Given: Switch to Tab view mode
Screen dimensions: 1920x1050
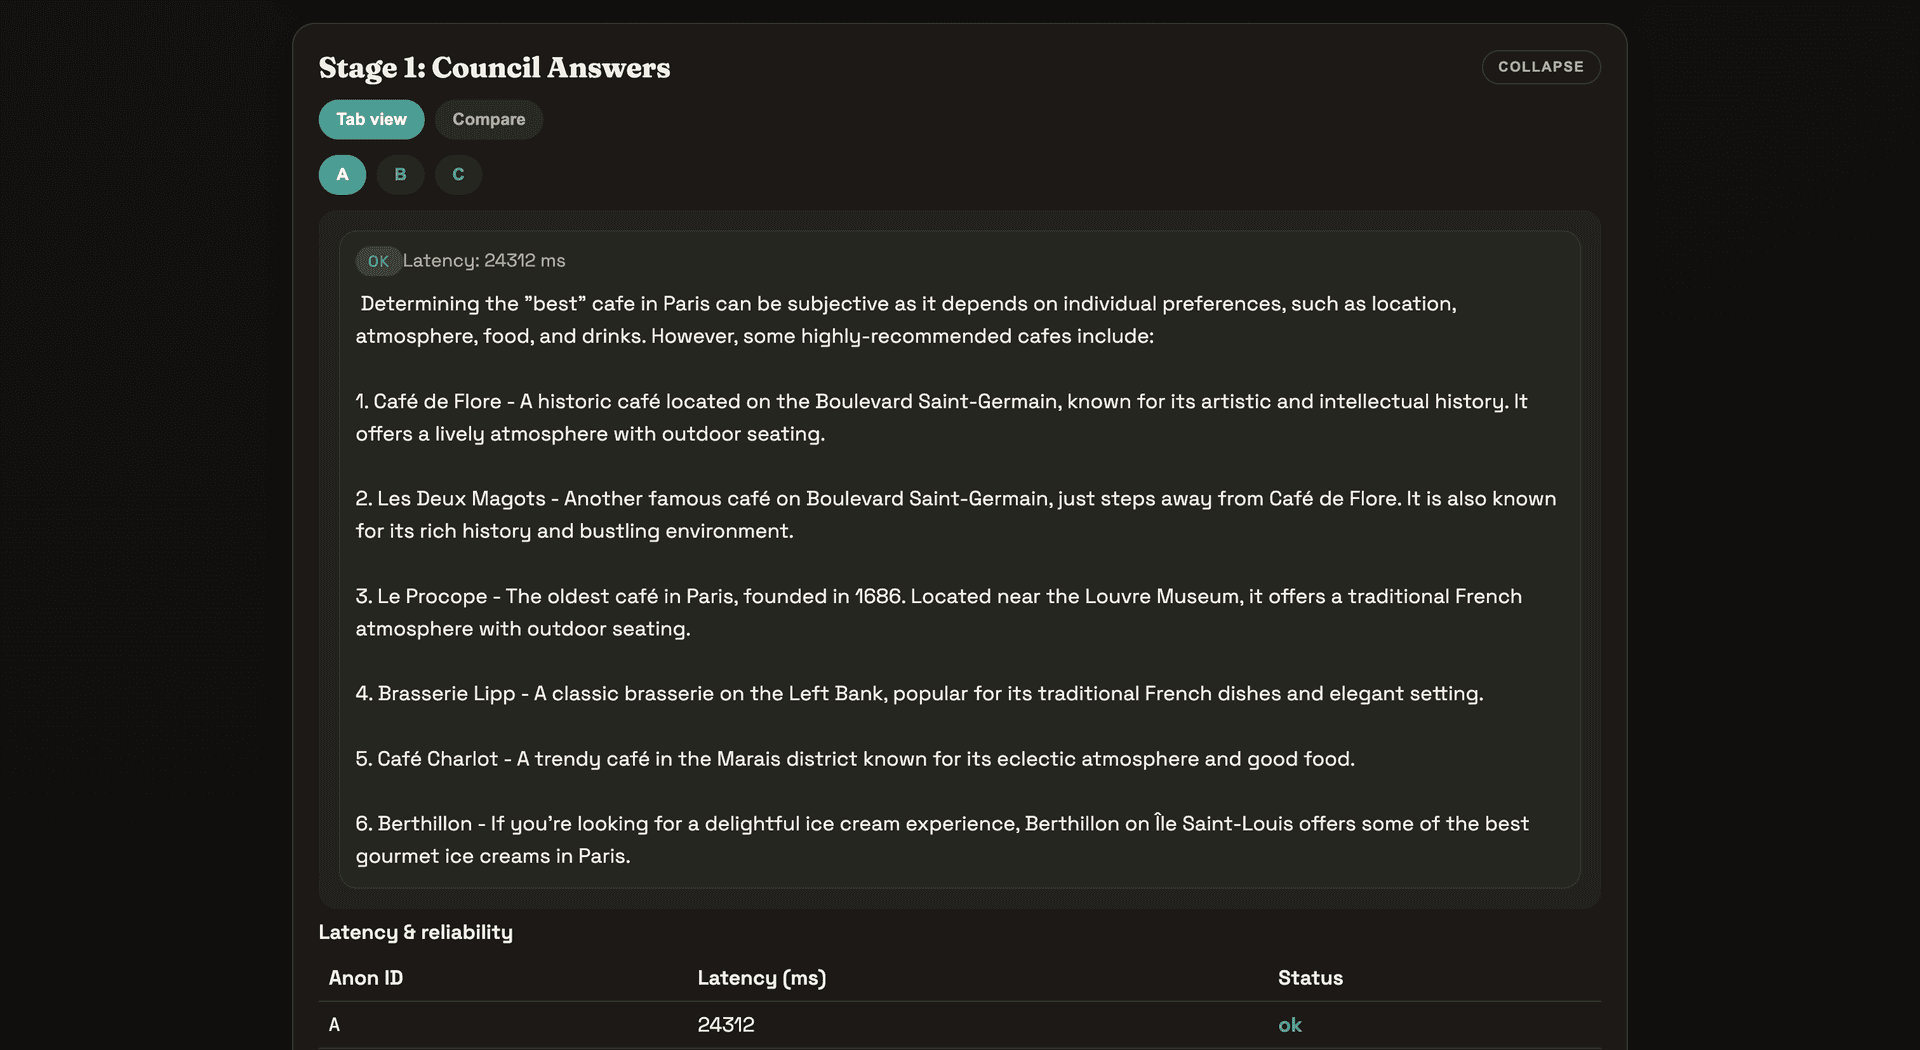Looking at the screenshot, I should pyautogui.click(x=371, y=119).
